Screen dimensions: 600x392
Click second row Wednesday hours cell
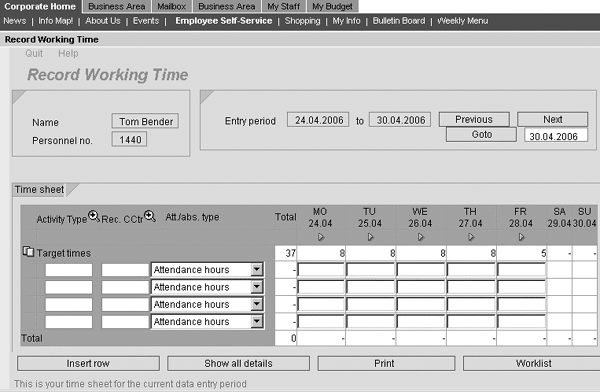[x=421, y=287]
